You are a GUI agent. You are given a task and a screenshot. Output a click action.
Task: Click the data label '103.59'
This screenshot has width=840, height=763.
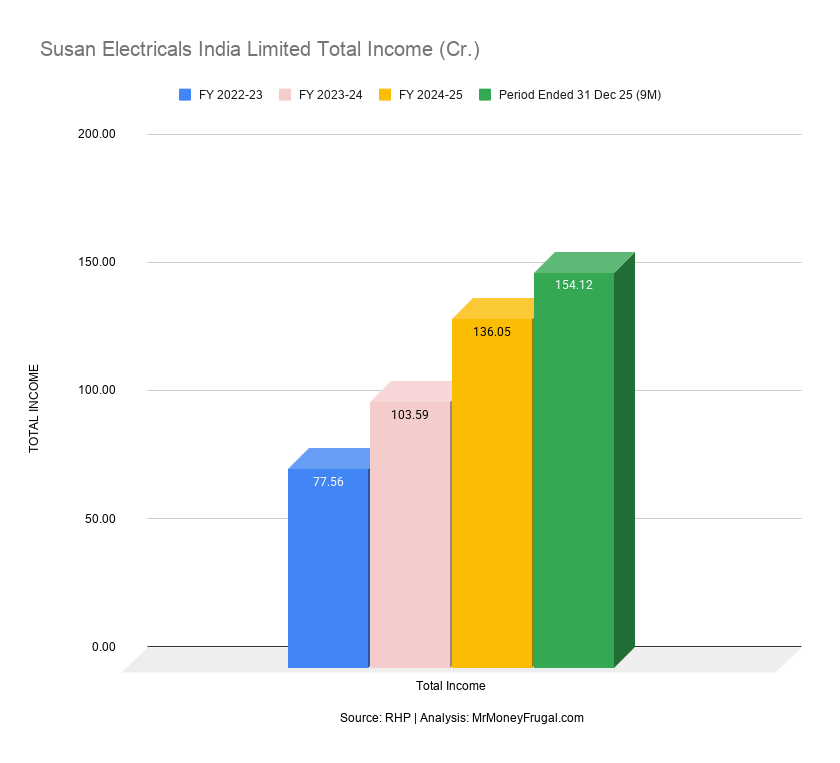pos(410,415)
